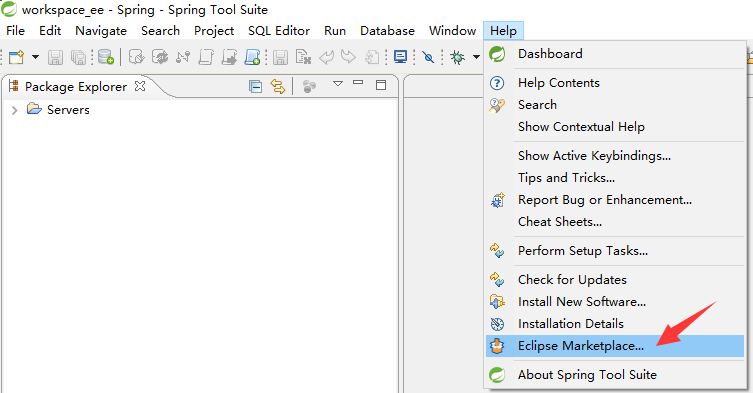The height and width of the screenshot is (393, 753).
Task: Click the Save toolbar icon
Action: 55,57
